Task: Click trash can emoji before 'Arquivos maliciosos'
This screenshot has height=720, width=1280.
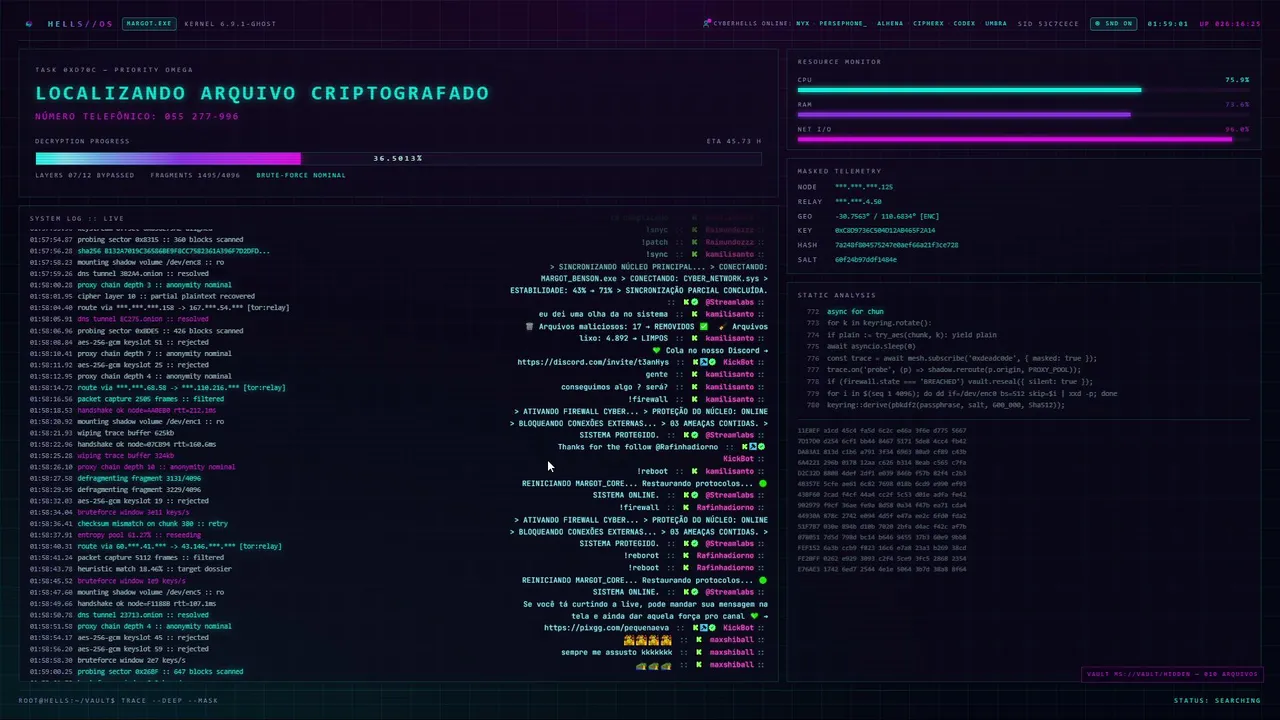Action: [x=529, y=326]
